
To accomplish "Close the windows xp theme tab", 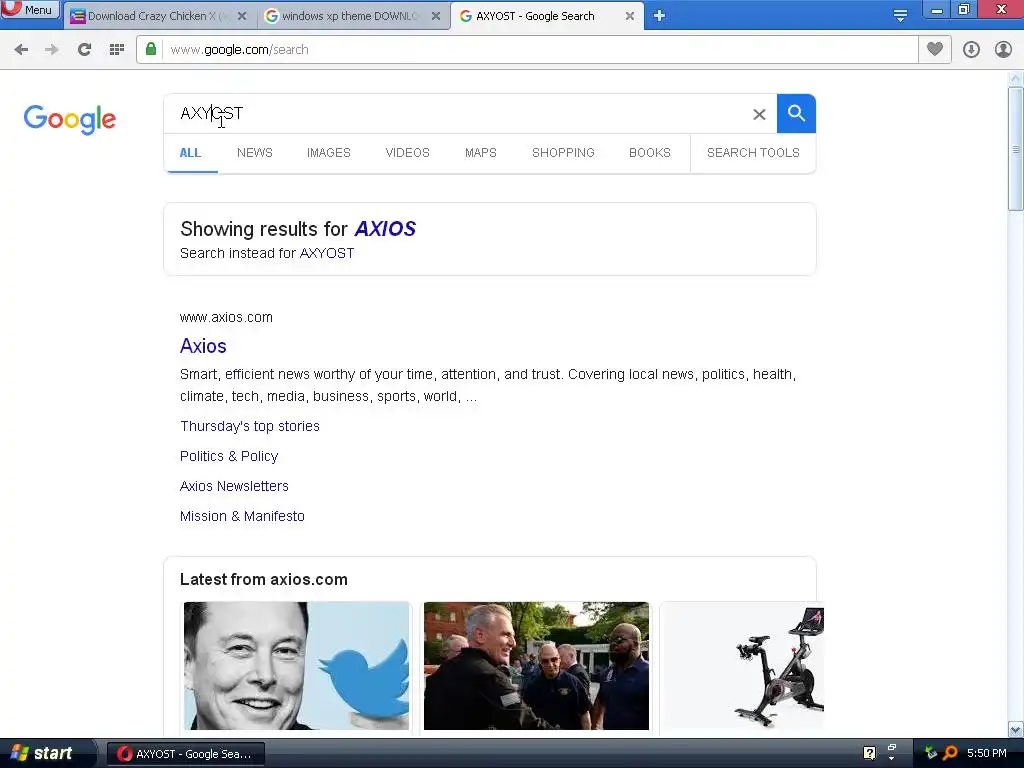I will [x=436, y=16].
